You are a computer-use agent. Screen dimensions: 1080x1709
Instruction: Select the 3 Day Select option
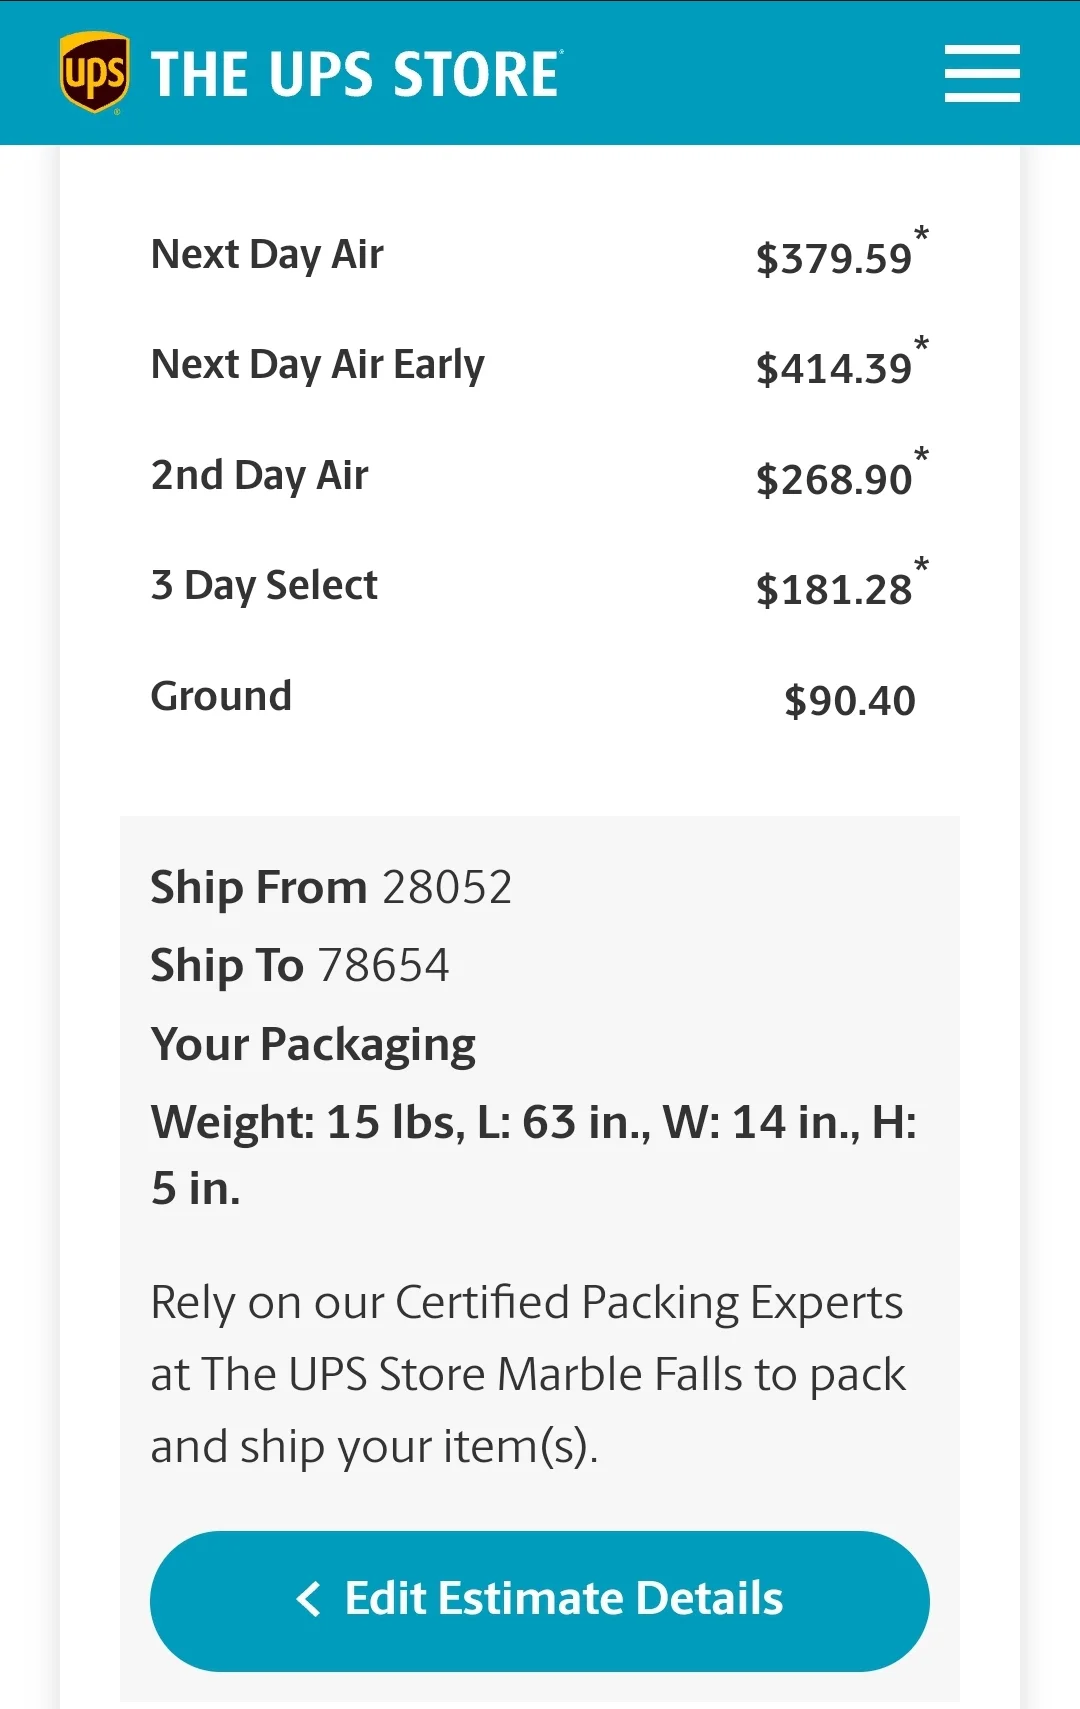264,585
